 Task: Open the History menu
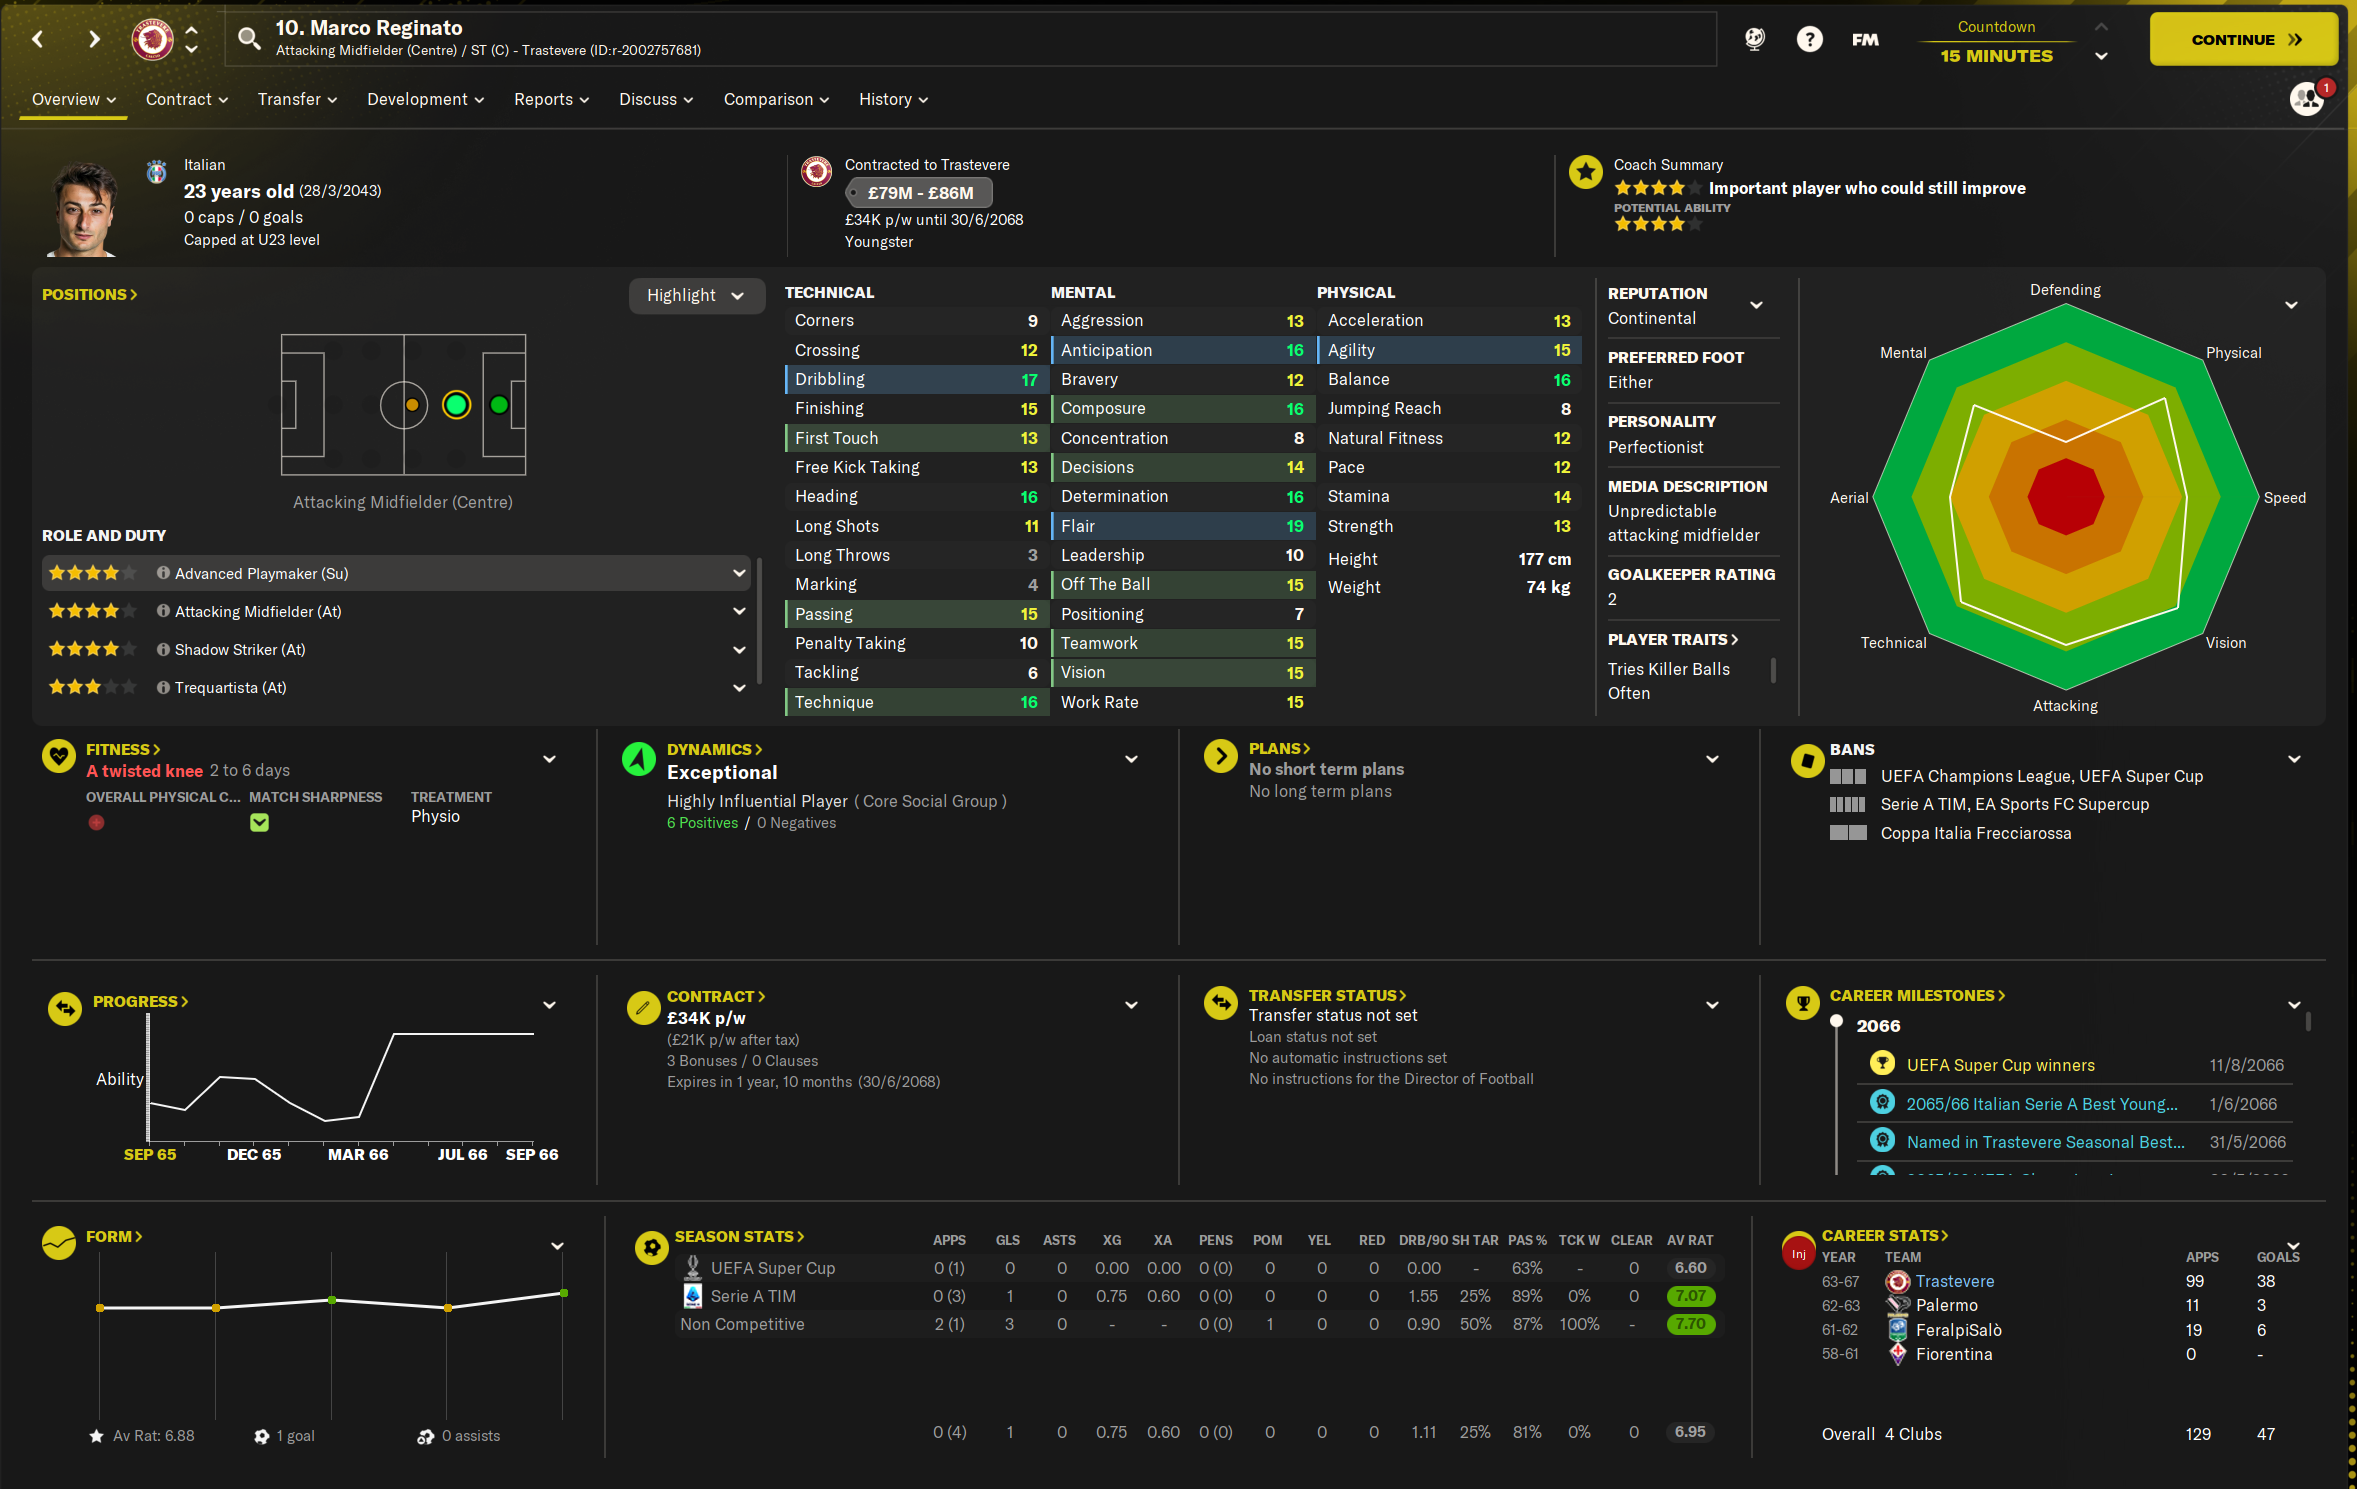pos(894,99)
